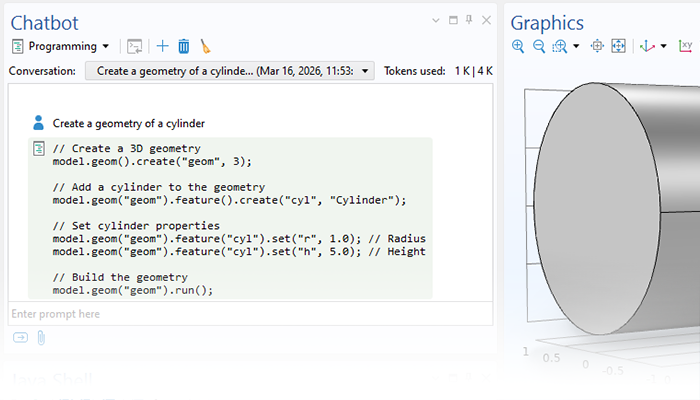This screenshot has width=700, height=400.
Task: Click code line model.geom().create("geom", 3);
Action: (x=152, y=162)
